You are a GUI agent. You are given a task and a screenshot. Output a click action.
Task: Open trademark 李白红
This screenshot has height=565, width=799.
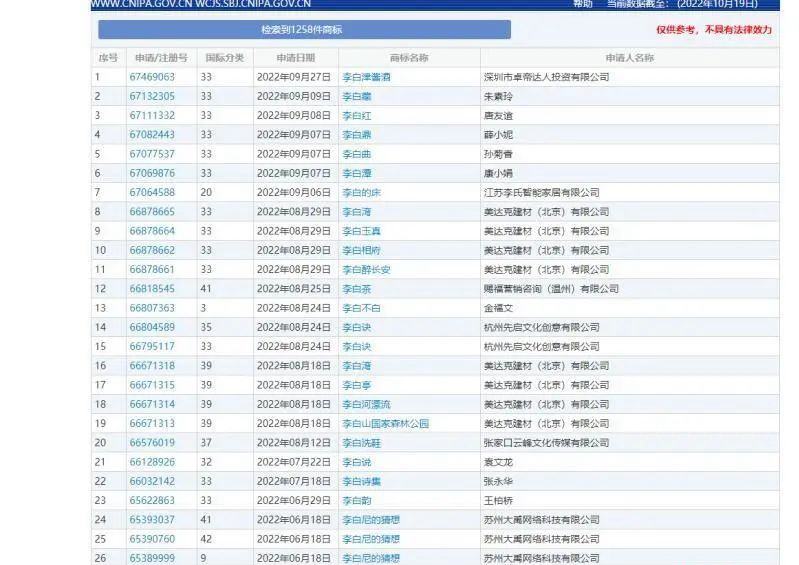click(x=357, y=116)
